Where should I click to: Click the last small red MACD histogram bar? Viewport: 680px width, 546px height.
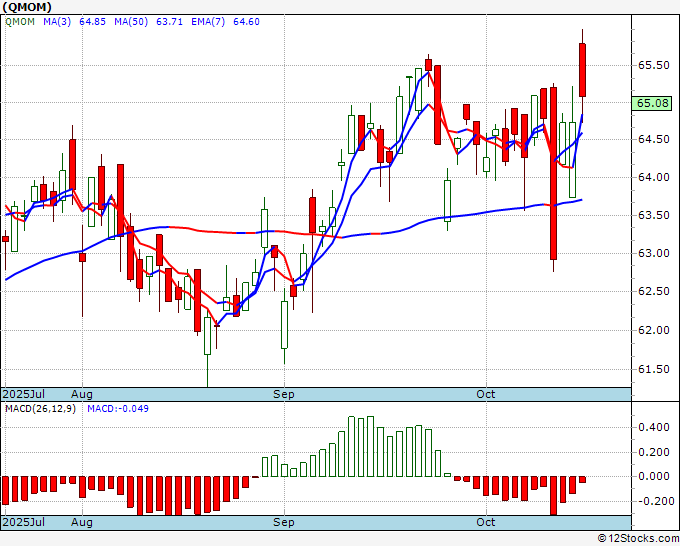[582, 480]
